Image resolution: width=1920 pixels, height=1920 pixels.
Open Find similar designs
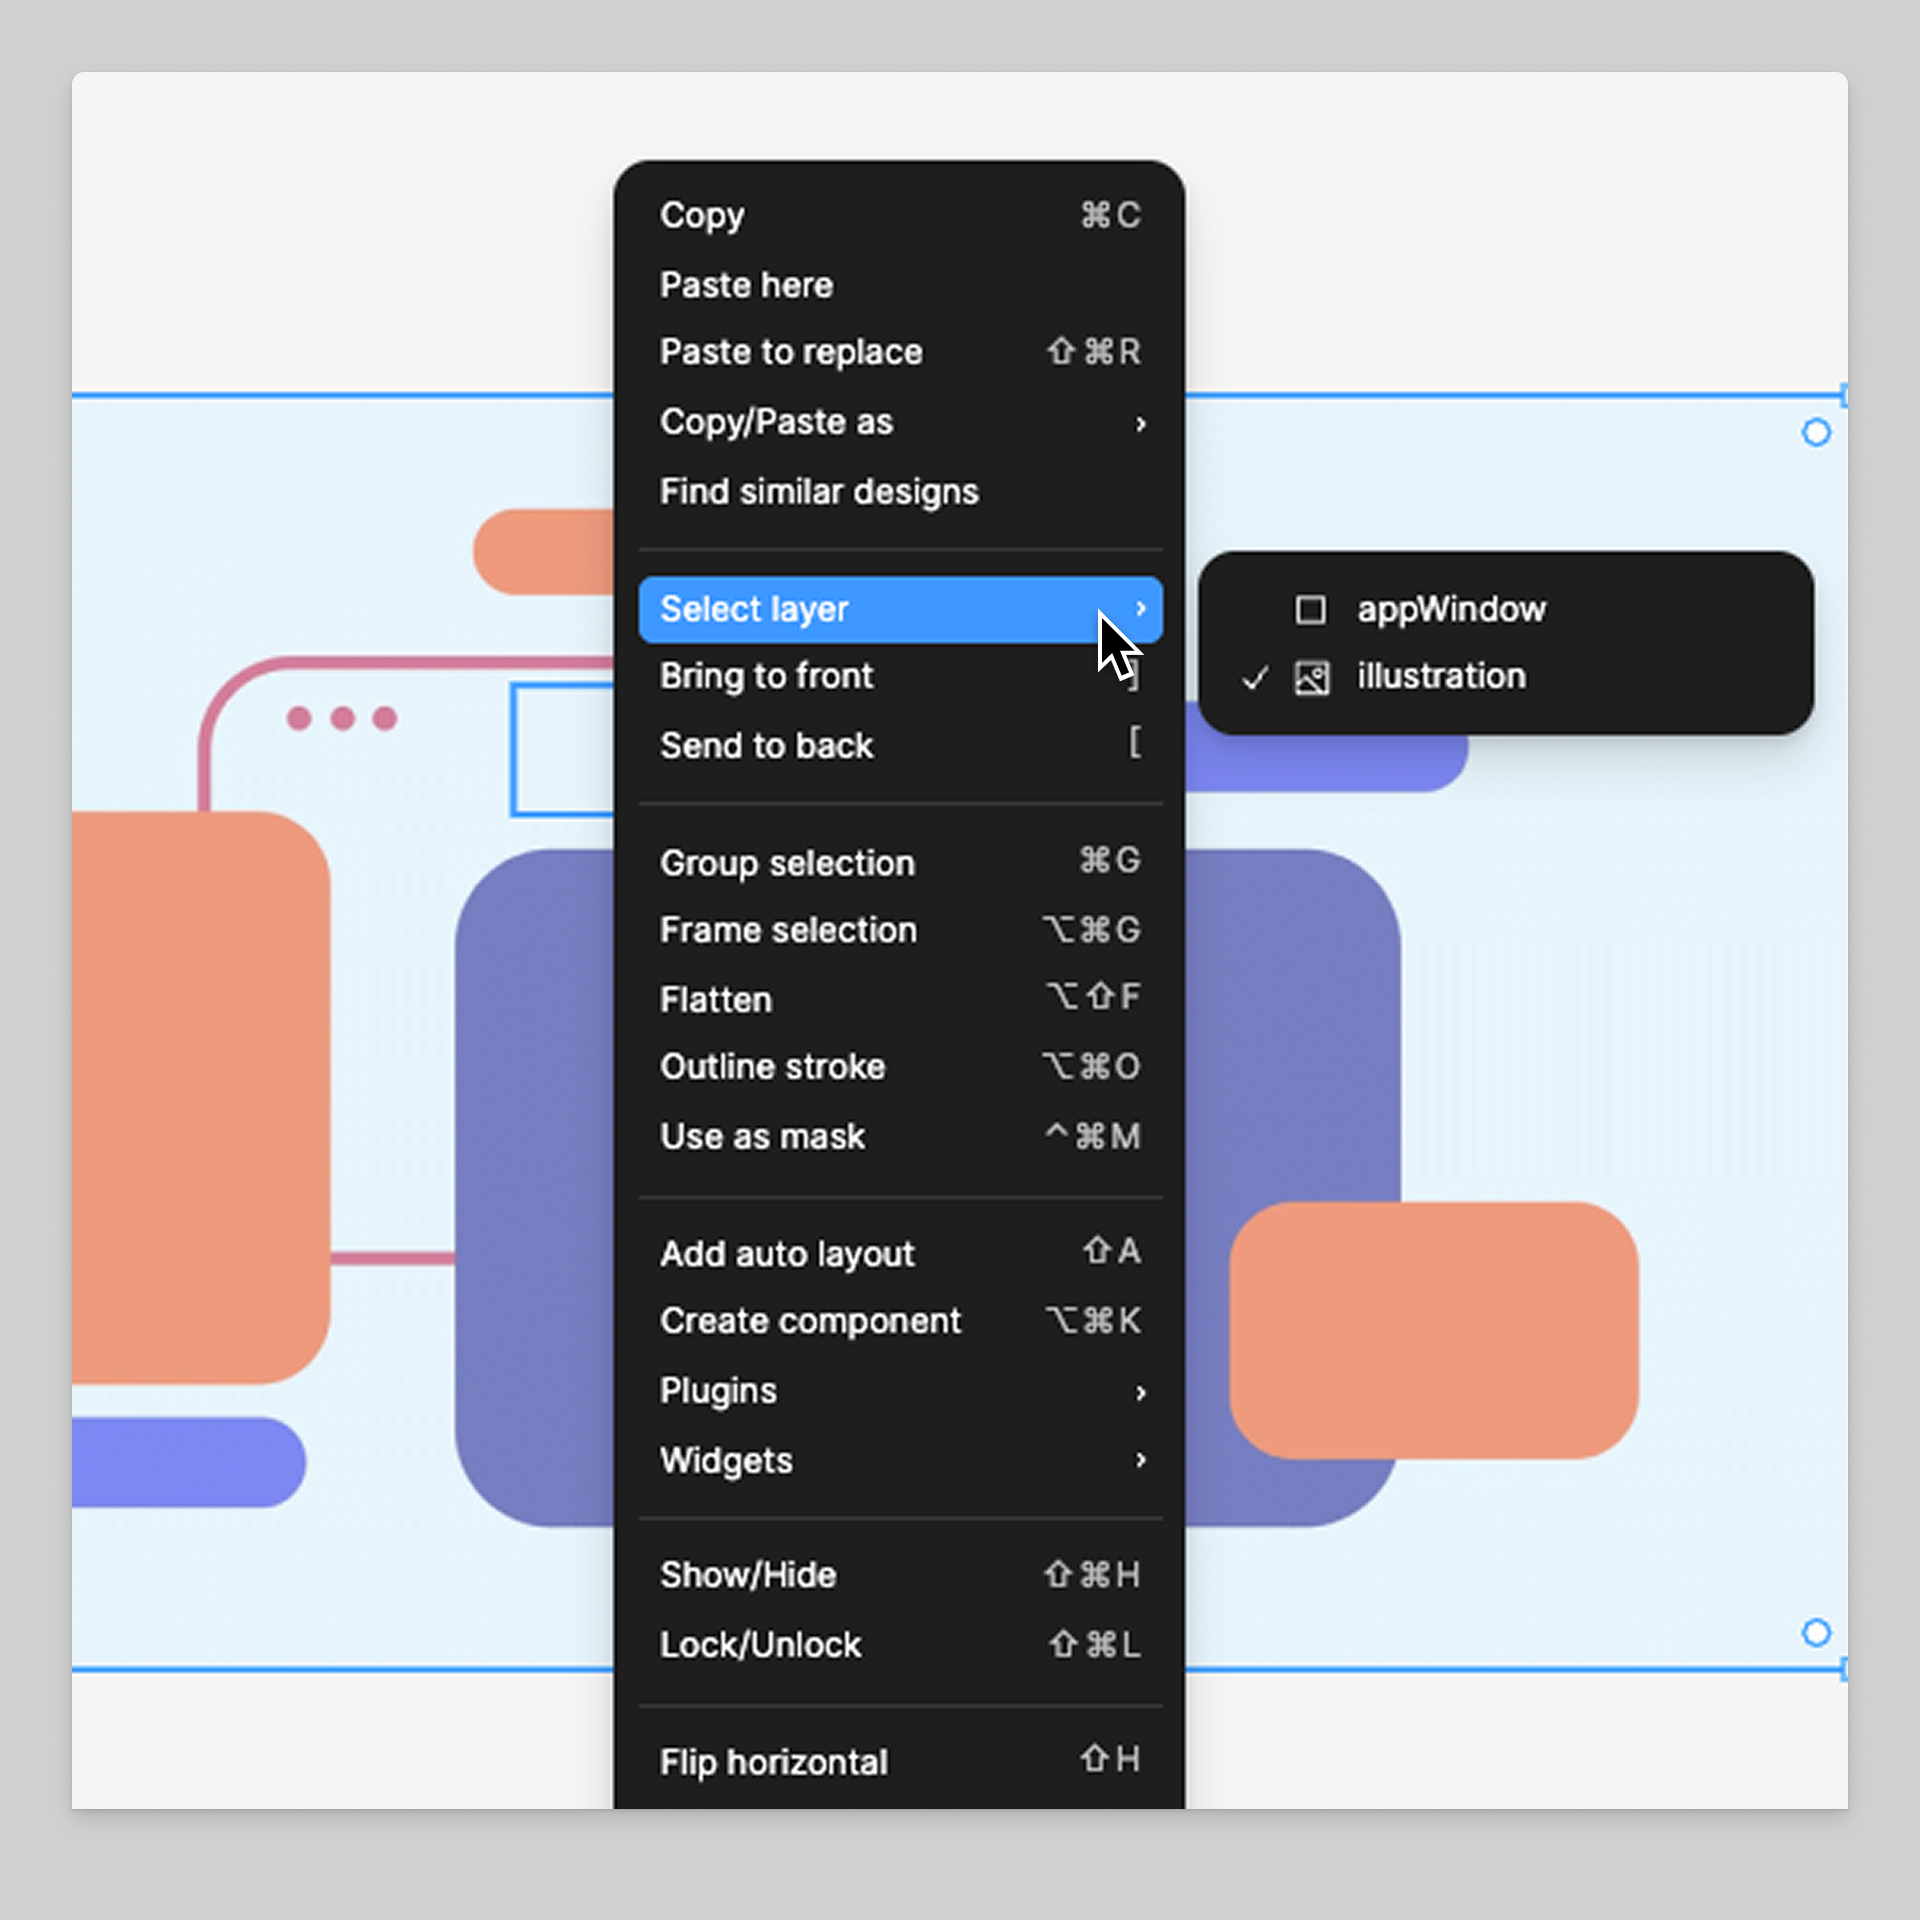(819, 492)
